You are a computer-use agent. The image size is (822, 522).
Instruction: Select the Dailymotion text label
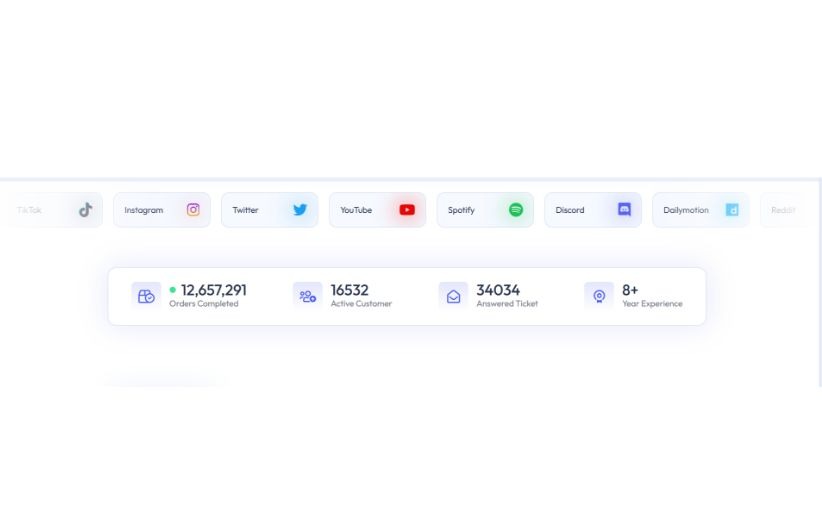[686, 210]
